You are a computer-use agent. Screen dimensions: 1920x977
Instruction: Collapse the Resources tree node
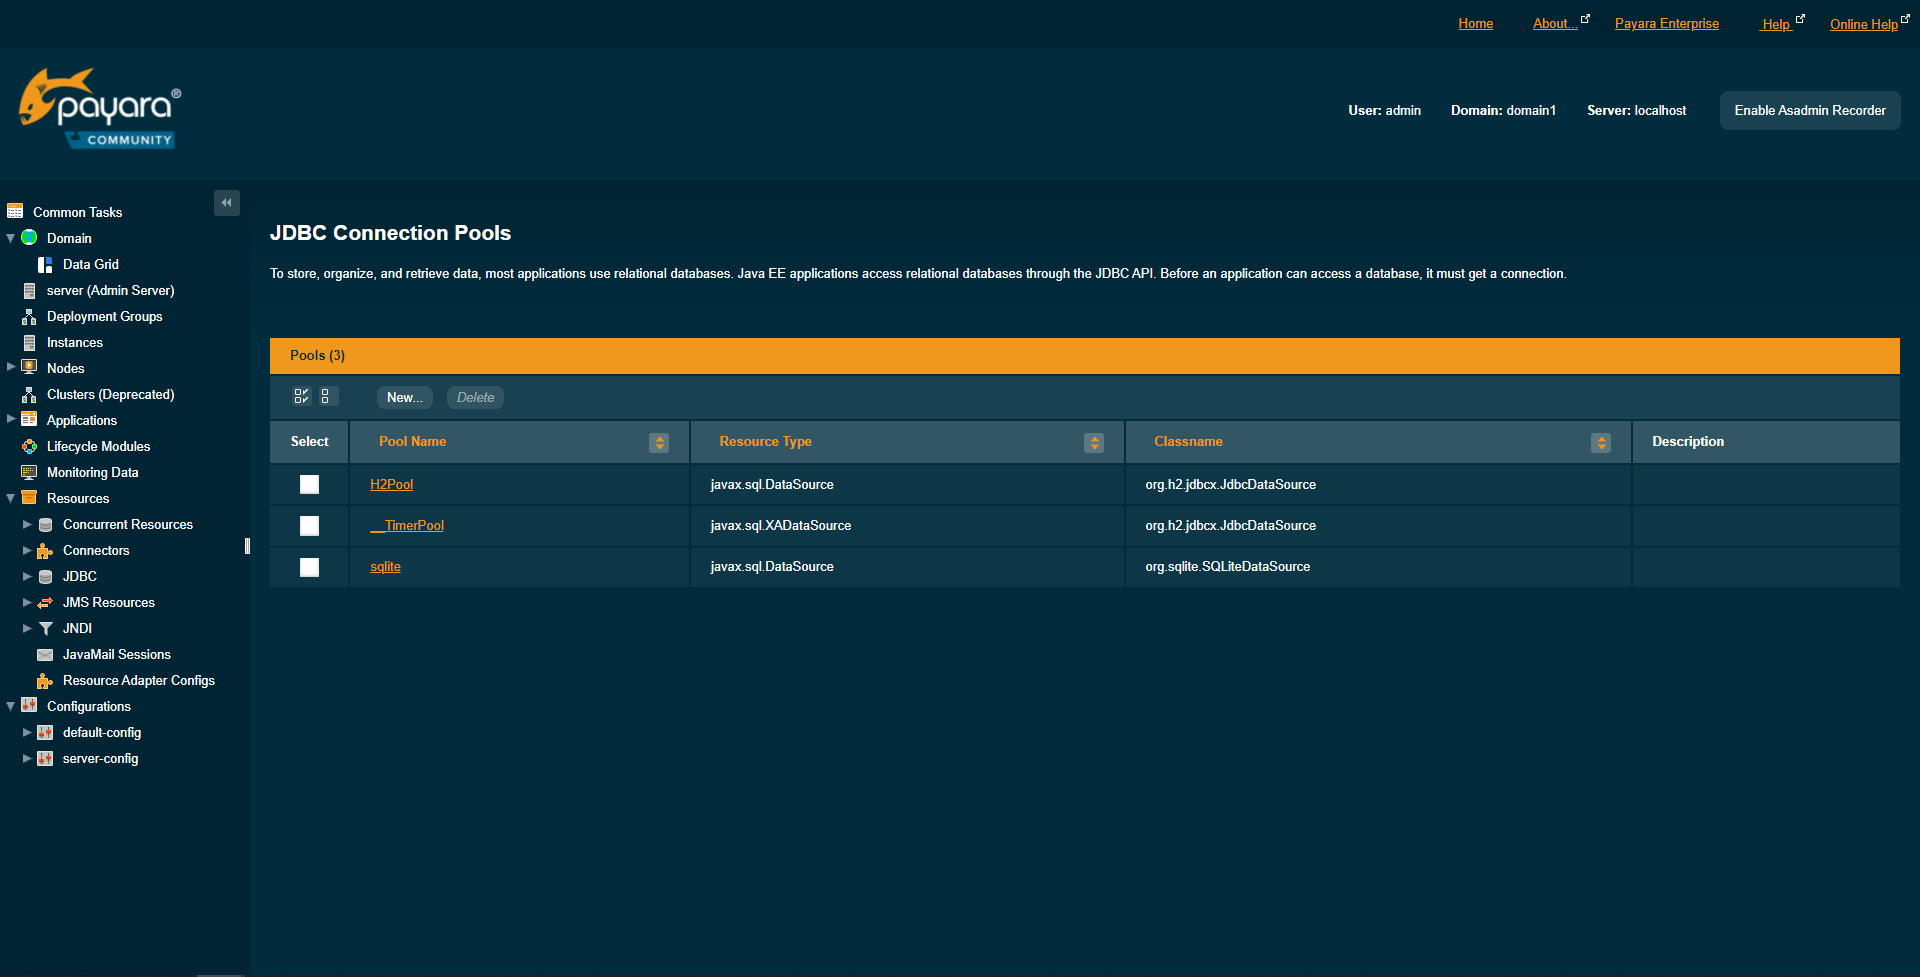10,498
